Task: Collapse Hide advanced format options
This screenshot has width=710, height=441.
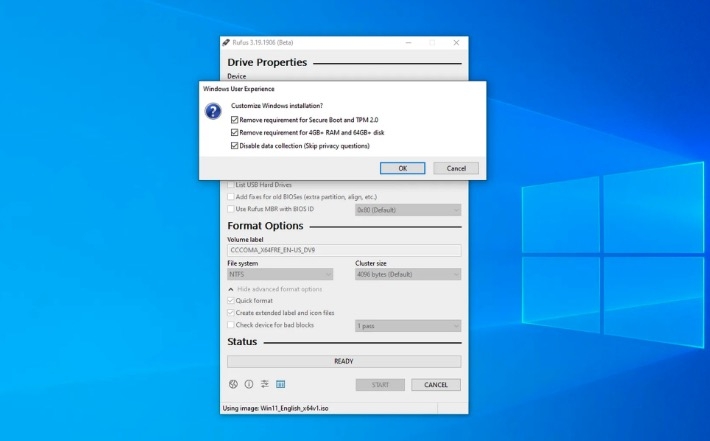Action: point(275,289)
